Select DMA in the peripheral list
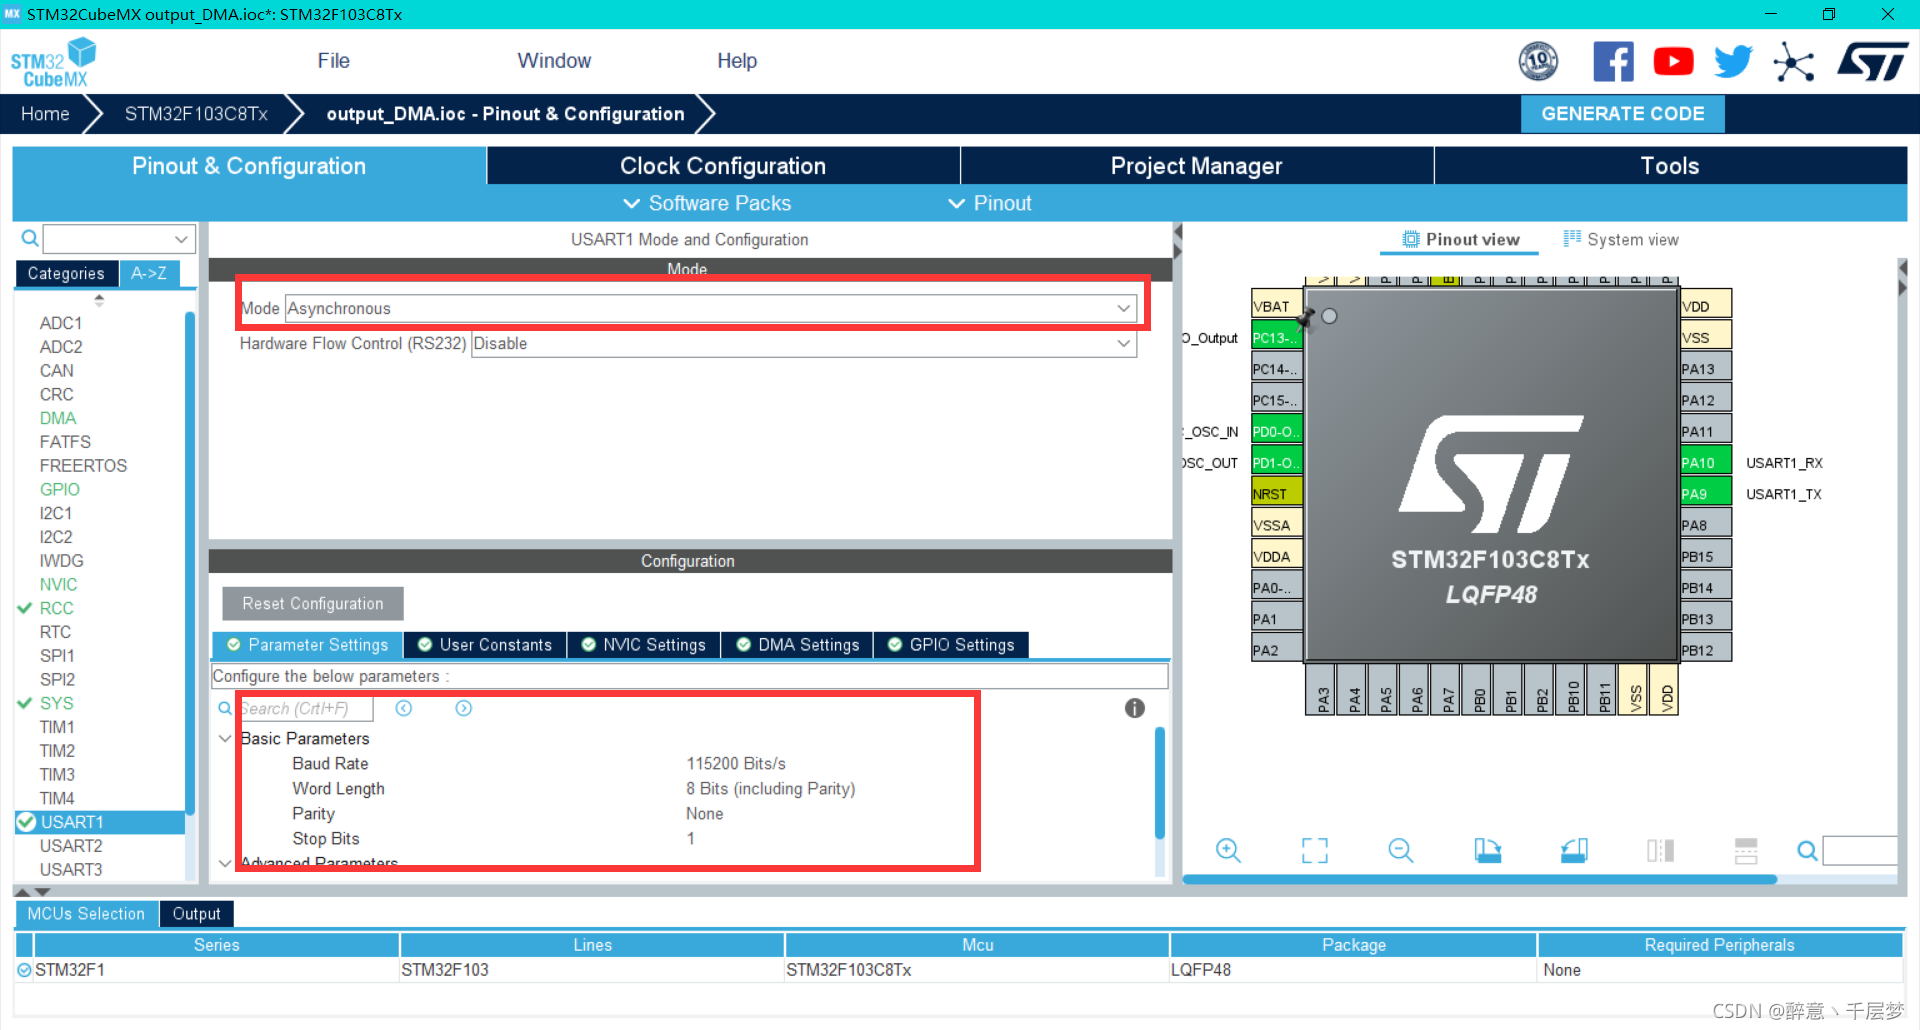Image resolution: width=1920 pixels, height=1030 pixels. click(58, 418)
